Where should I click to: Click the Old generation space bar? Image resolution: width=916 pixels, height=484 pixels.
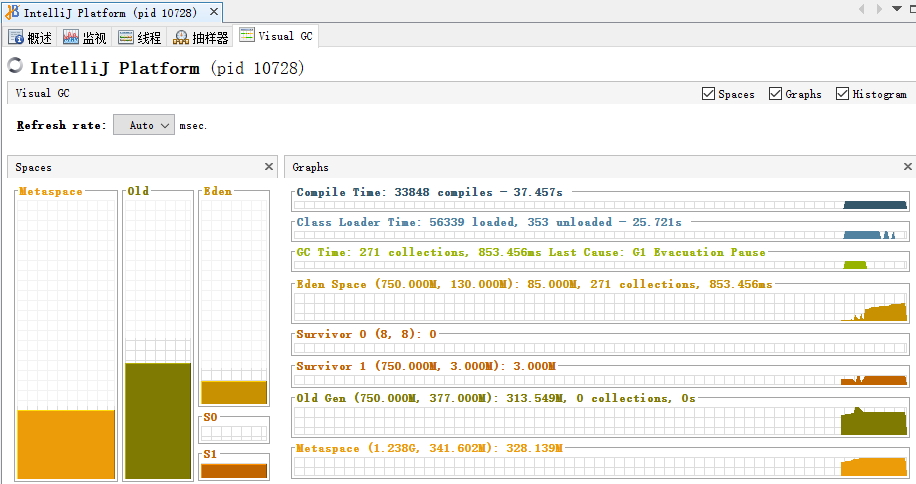(157, 420)
